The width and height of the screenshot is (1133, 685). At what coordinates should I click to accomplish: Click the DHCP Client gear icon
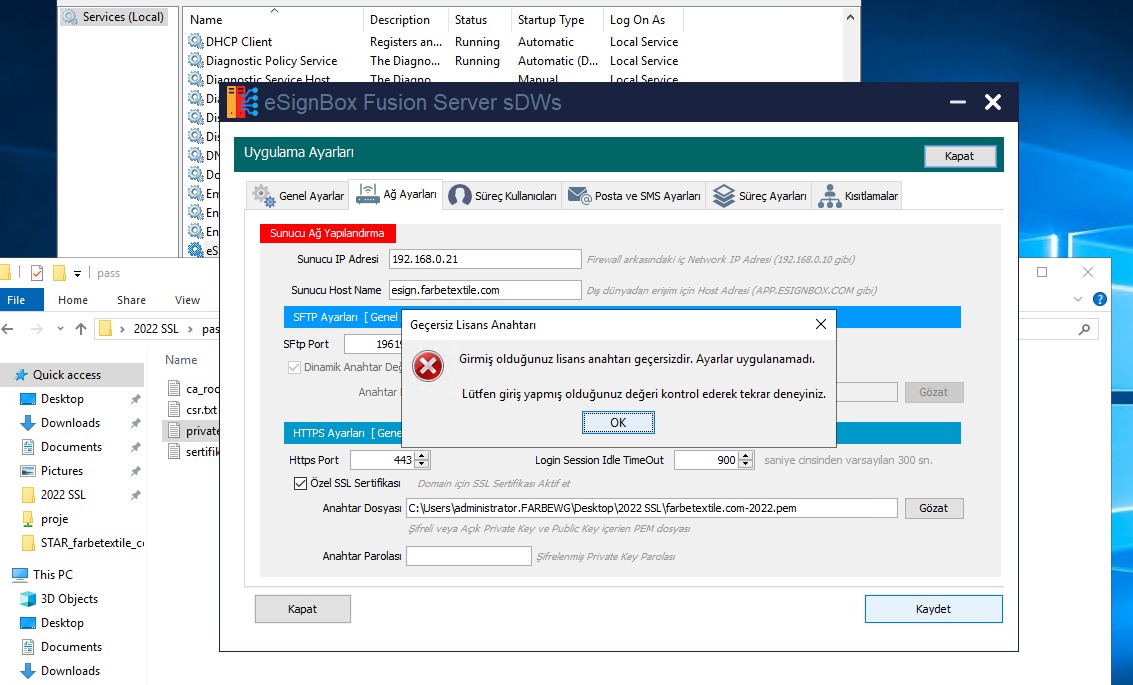pos(196,41)
